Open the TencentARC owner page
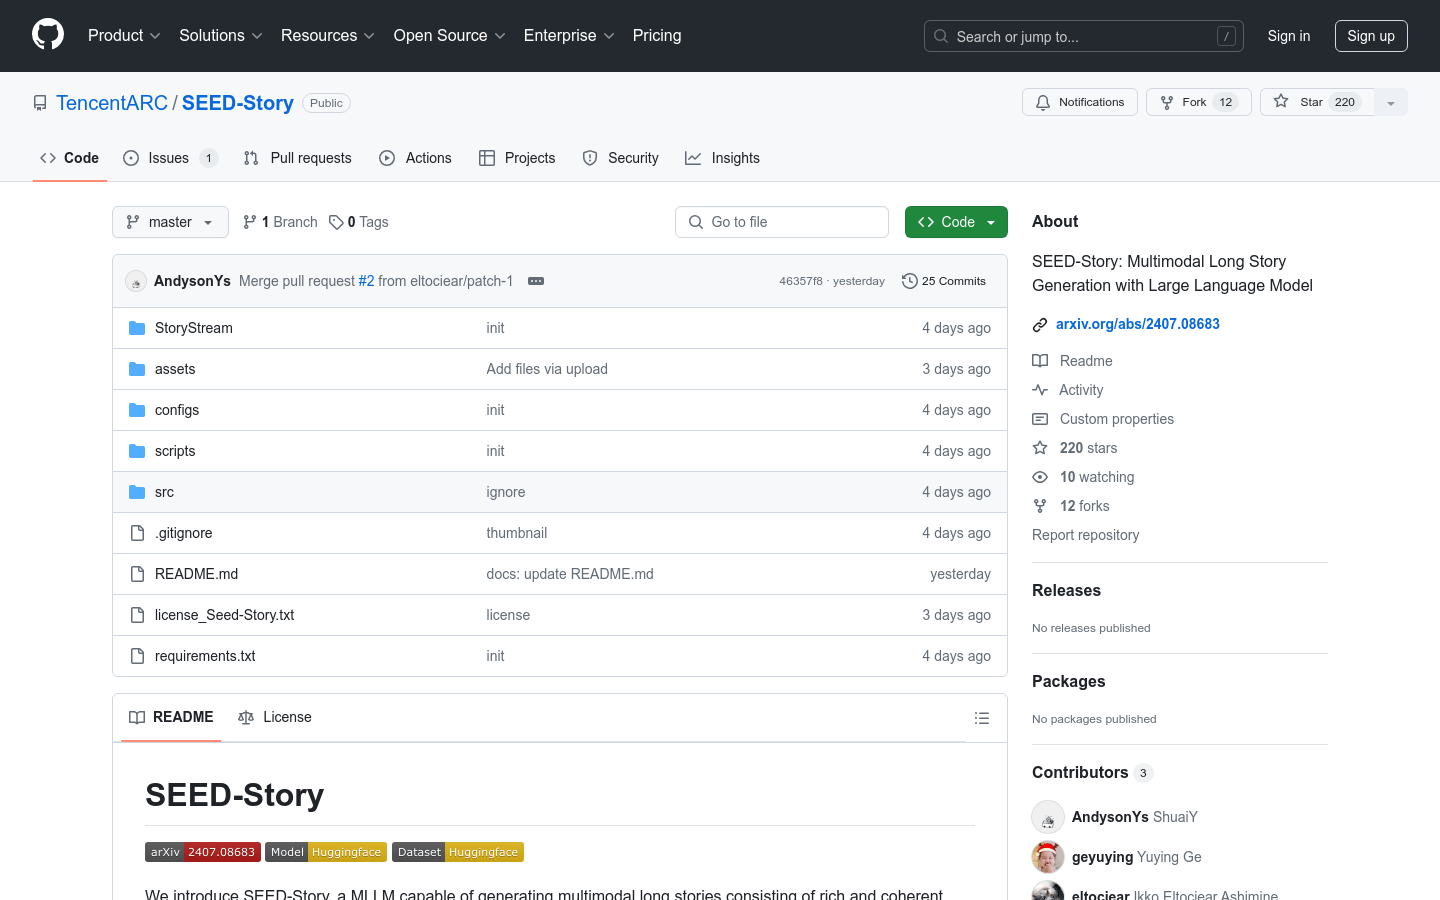This screenshot has width=1440, height=900. point(112,103)
